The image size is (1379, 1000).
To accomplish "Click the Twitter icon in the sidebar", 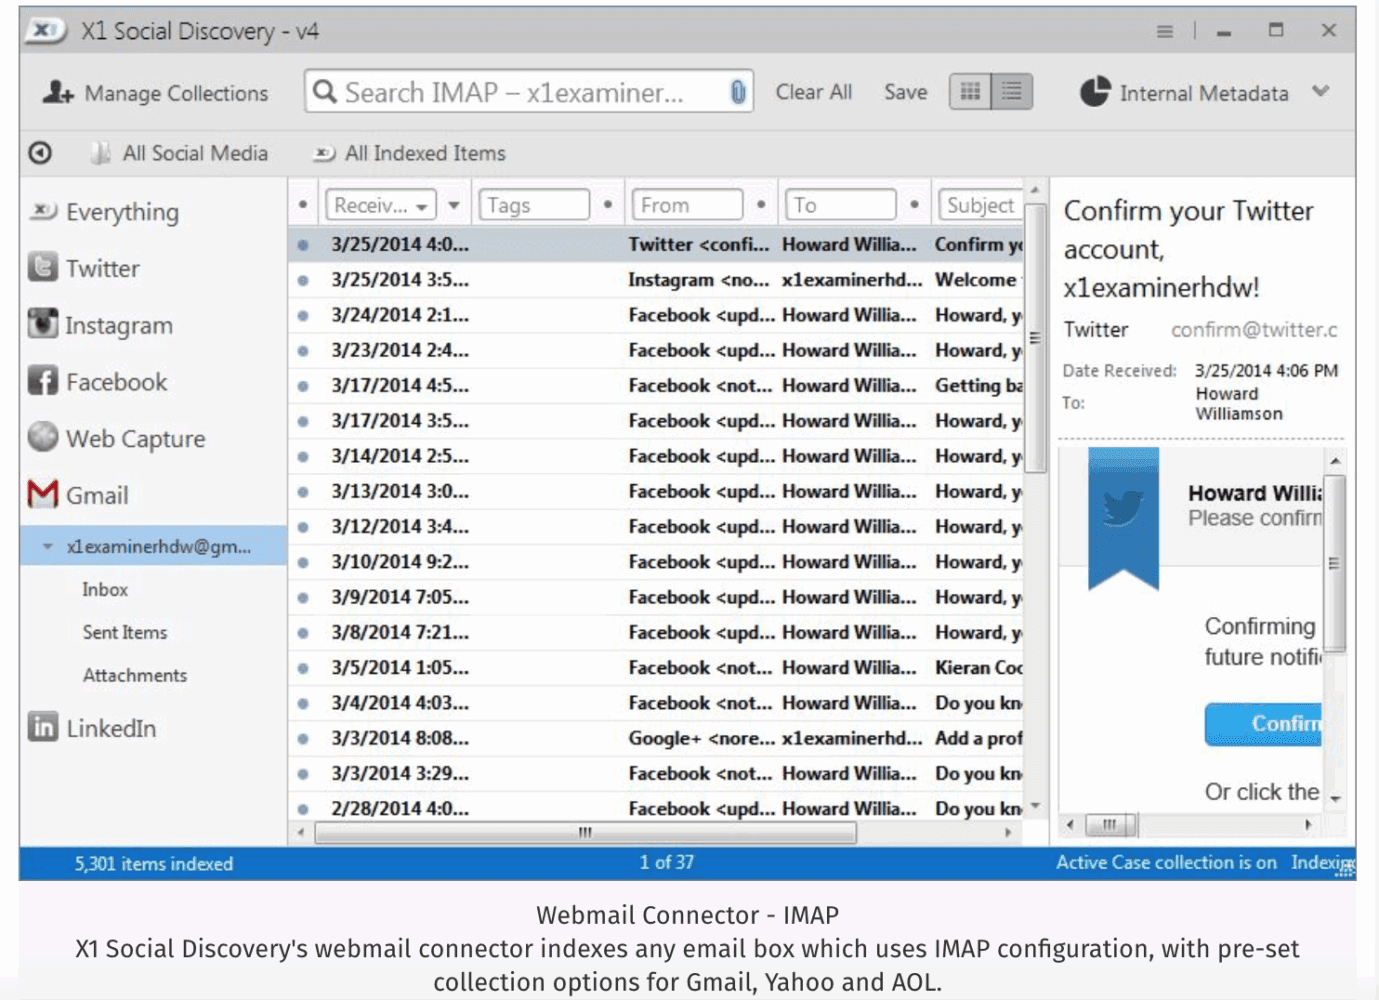I will pyautogui.click(x=43, y=267).
